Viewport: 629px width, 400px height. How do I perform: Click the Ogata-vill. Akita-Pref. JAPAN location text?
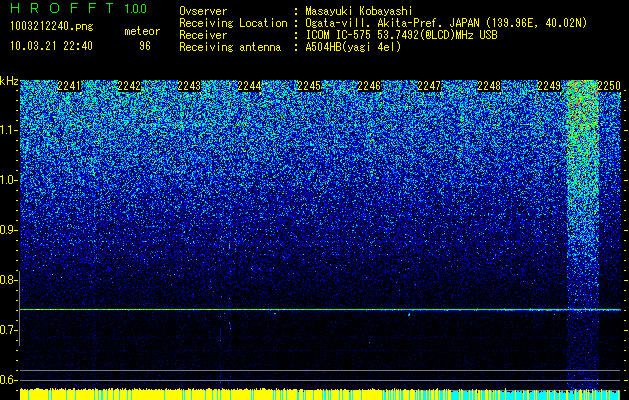446,23
